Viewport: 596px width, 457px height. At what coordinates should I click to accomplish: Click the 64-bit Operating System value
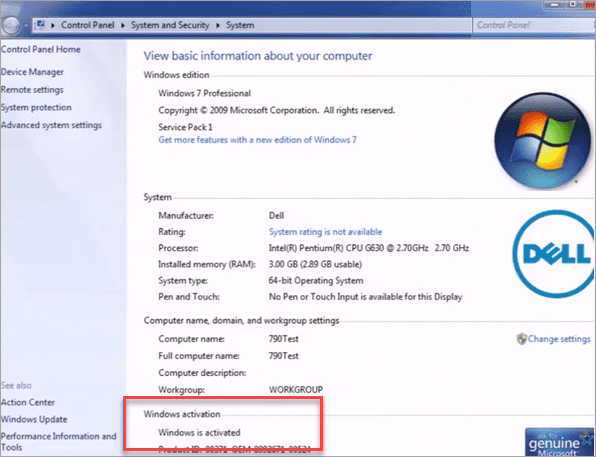tap(316, 281)
